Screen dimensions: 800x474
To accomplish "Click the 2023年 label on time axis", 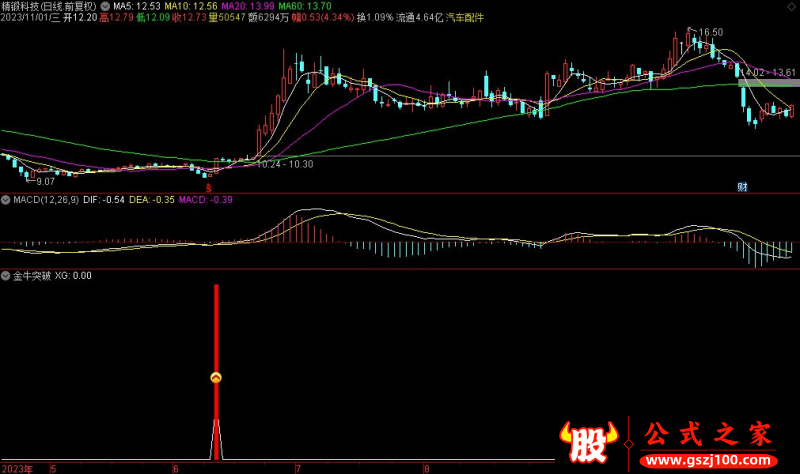I will [17, 468].
